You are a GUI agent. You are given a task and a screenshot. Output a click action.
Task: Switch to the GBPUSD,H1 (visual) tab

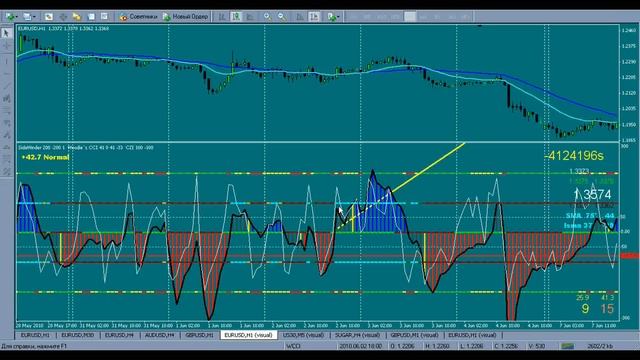pyautogui.click(x=414, y=335)
